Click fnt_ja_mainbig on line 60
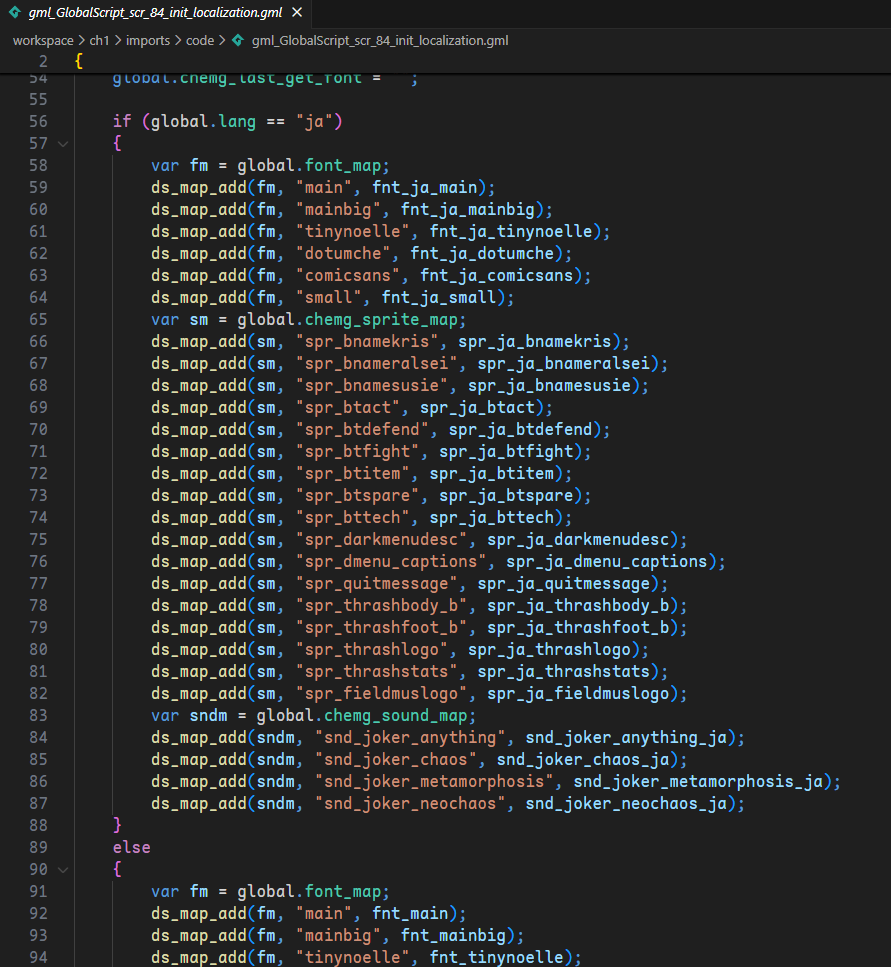This screenshot has width=891, height=967. pyautogui.click(x=467, y=210)
